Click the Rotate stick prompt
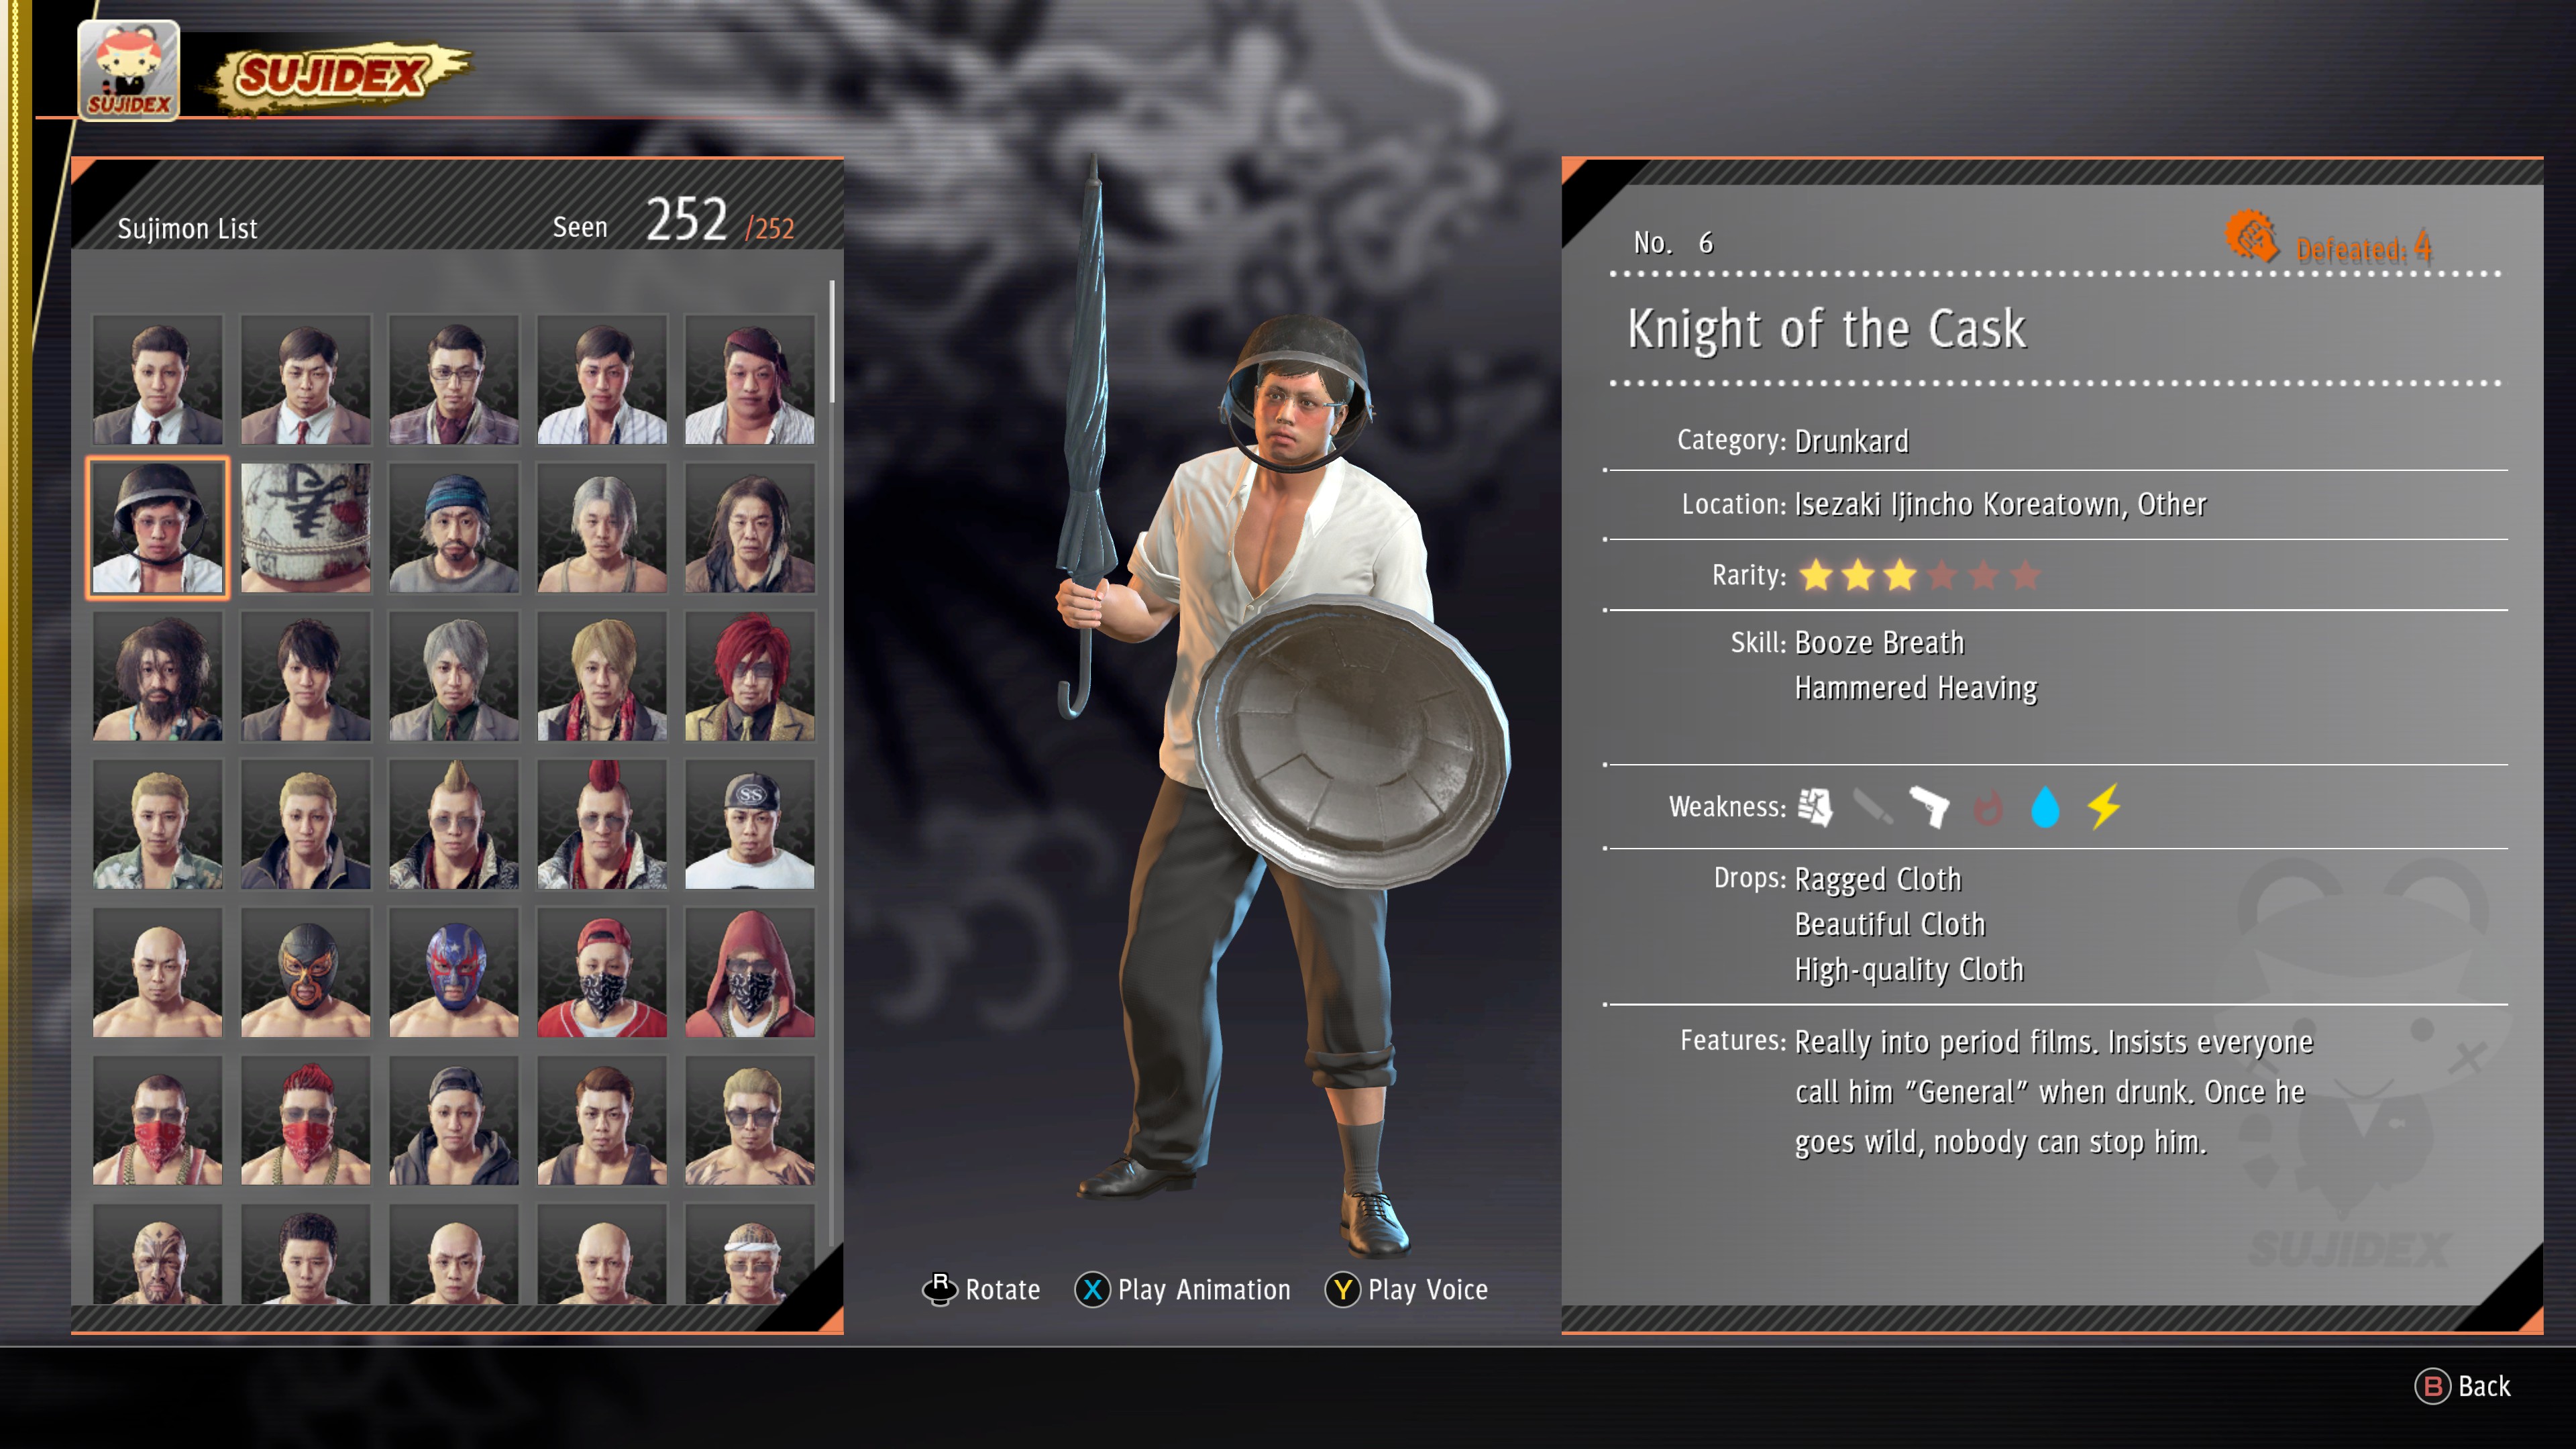 pyautogui.click(x=981, y=1290)
